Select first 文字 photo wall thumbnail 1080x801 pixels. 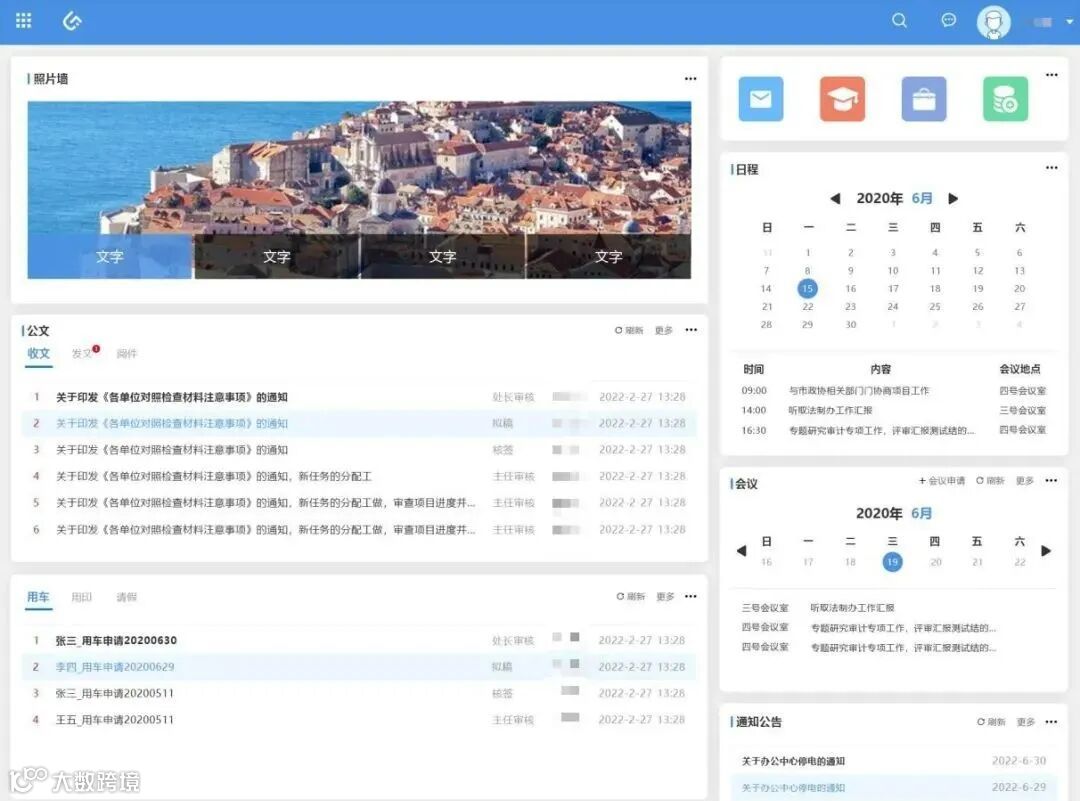110,256
